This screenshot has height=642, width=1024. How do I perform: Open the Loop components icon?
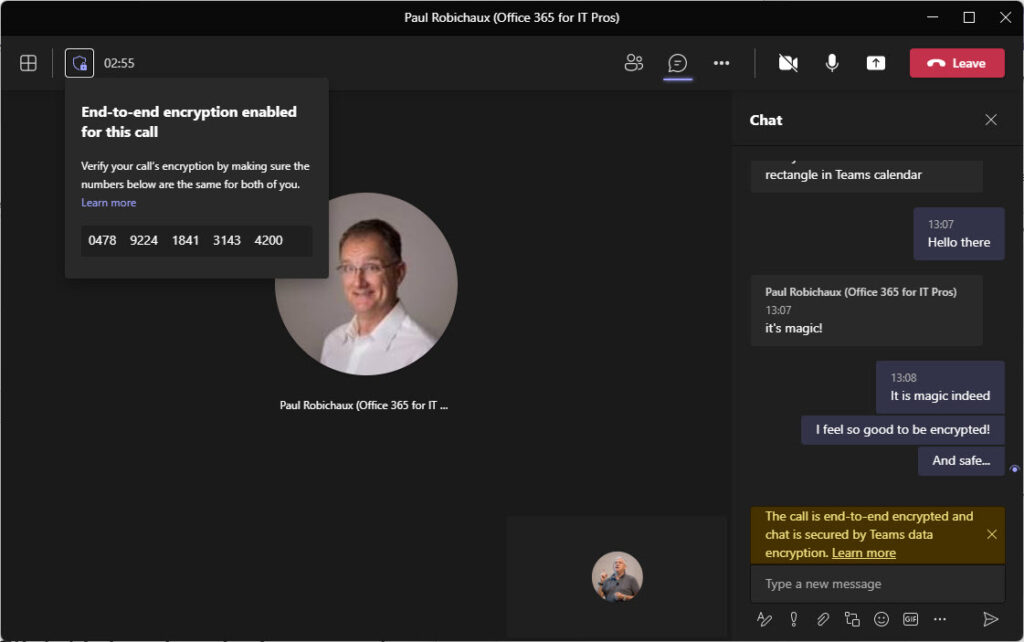[852, 619]
